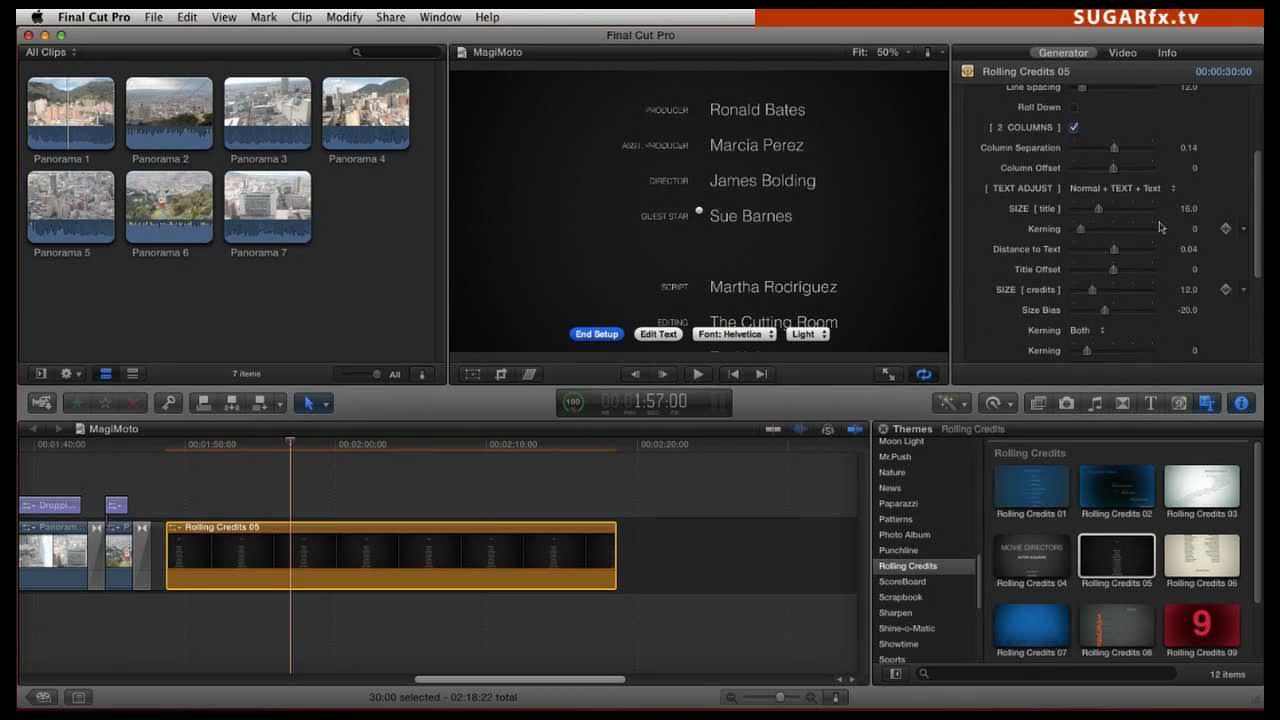Uncheck the 2 COLUMNS checkbox
The height and width of the screenshot is (720, 1280).
click(1073, 128)
